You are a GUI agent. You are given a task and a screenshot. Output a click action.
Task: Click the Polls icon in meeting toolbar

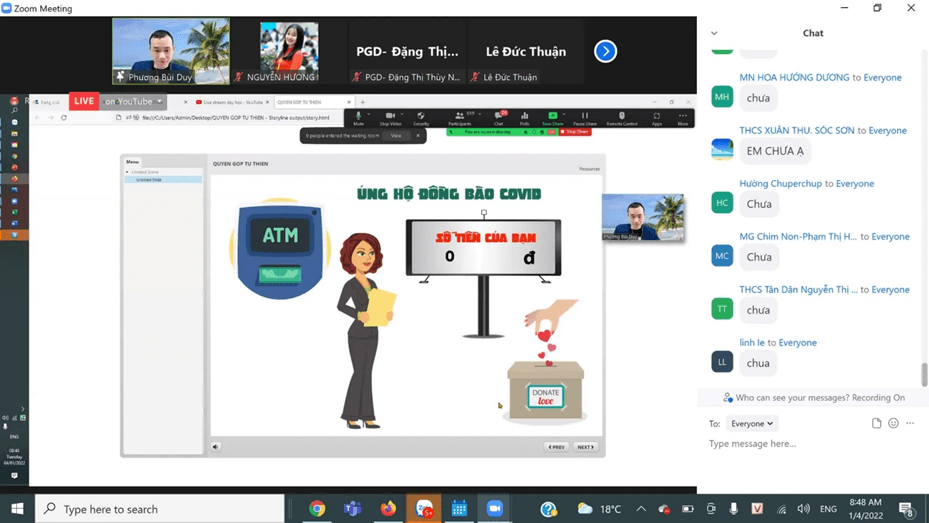(x=524, y=116)
